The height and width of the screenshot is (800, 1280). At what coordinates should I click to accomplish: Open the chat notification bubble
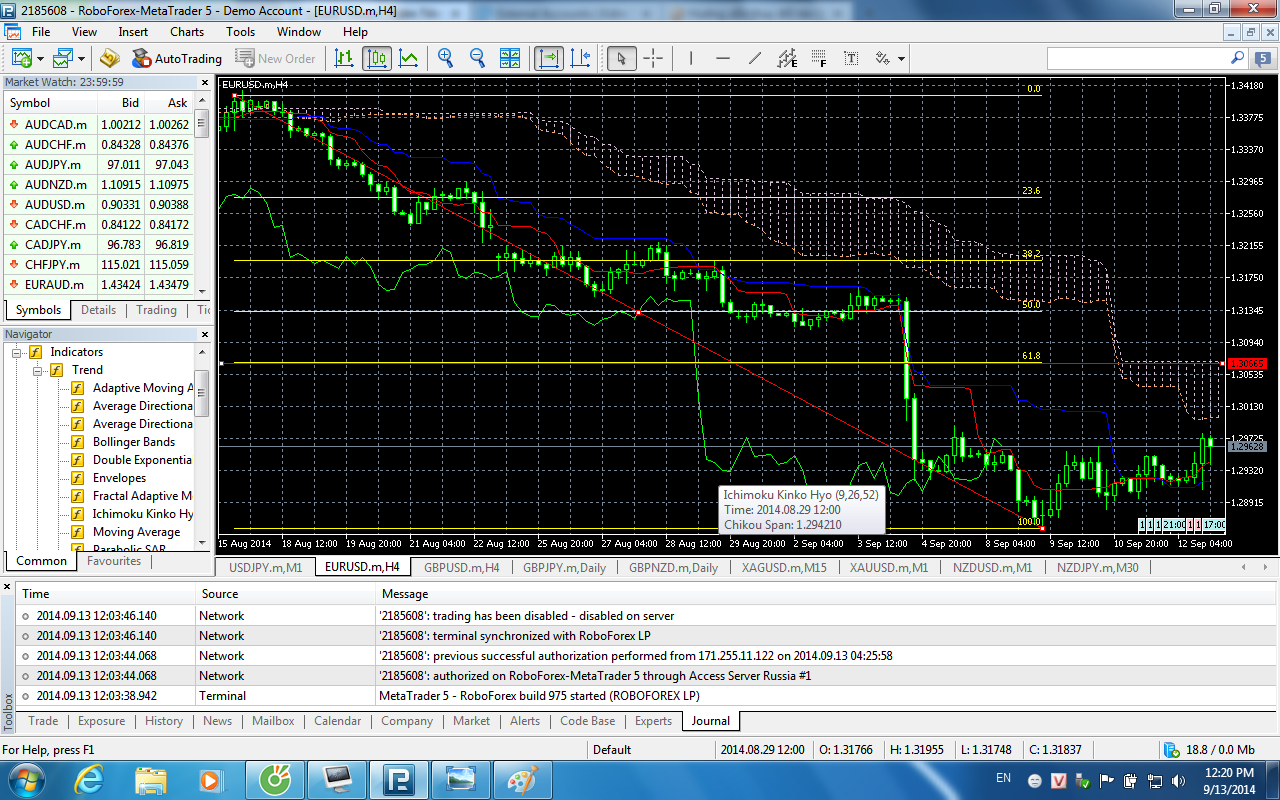[1261, 58]
